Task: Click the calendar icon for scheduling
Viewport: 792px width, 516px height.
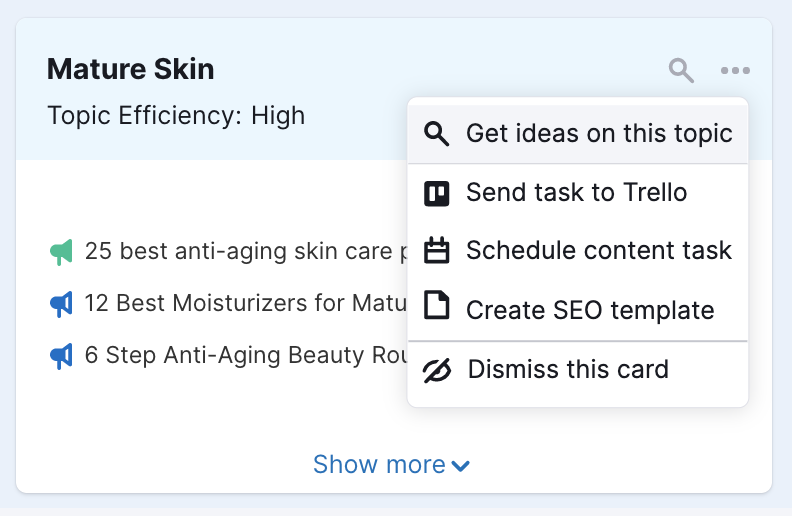Action: click(x=436, y=250)
